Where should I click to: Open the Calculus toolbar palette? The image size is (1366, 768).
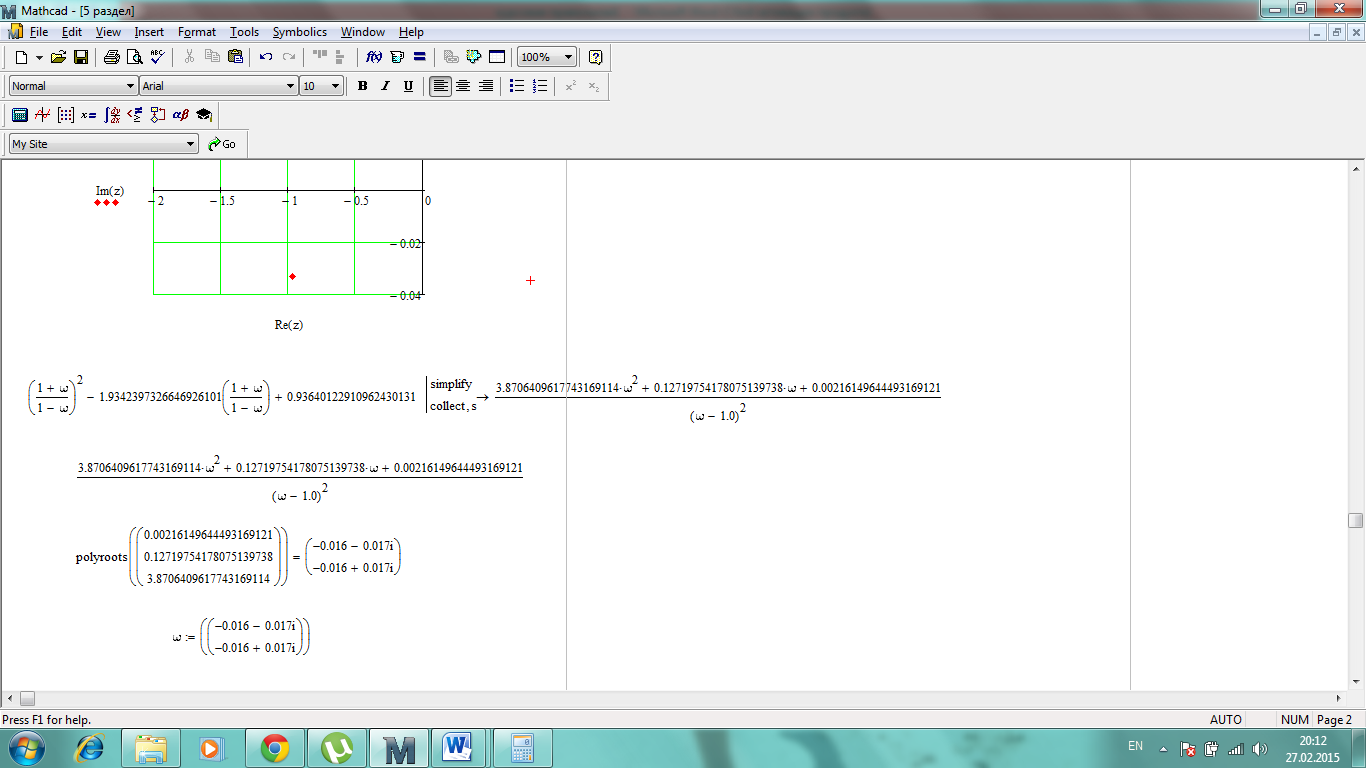pos(112,115)
